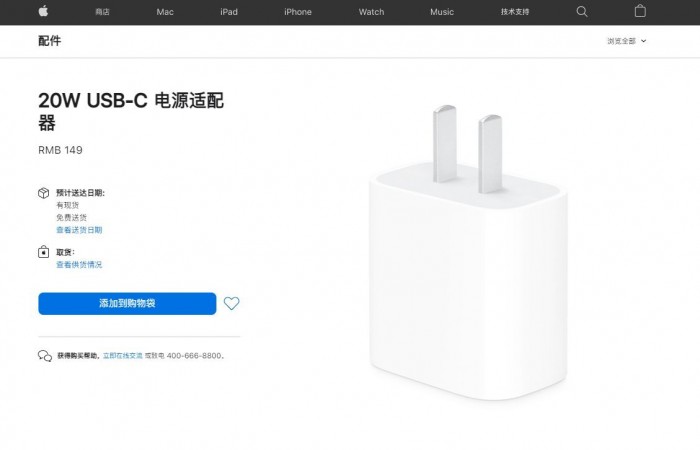Click the 查看送货日期 link
Screen dimensions: 700x450
click(79, 230)
